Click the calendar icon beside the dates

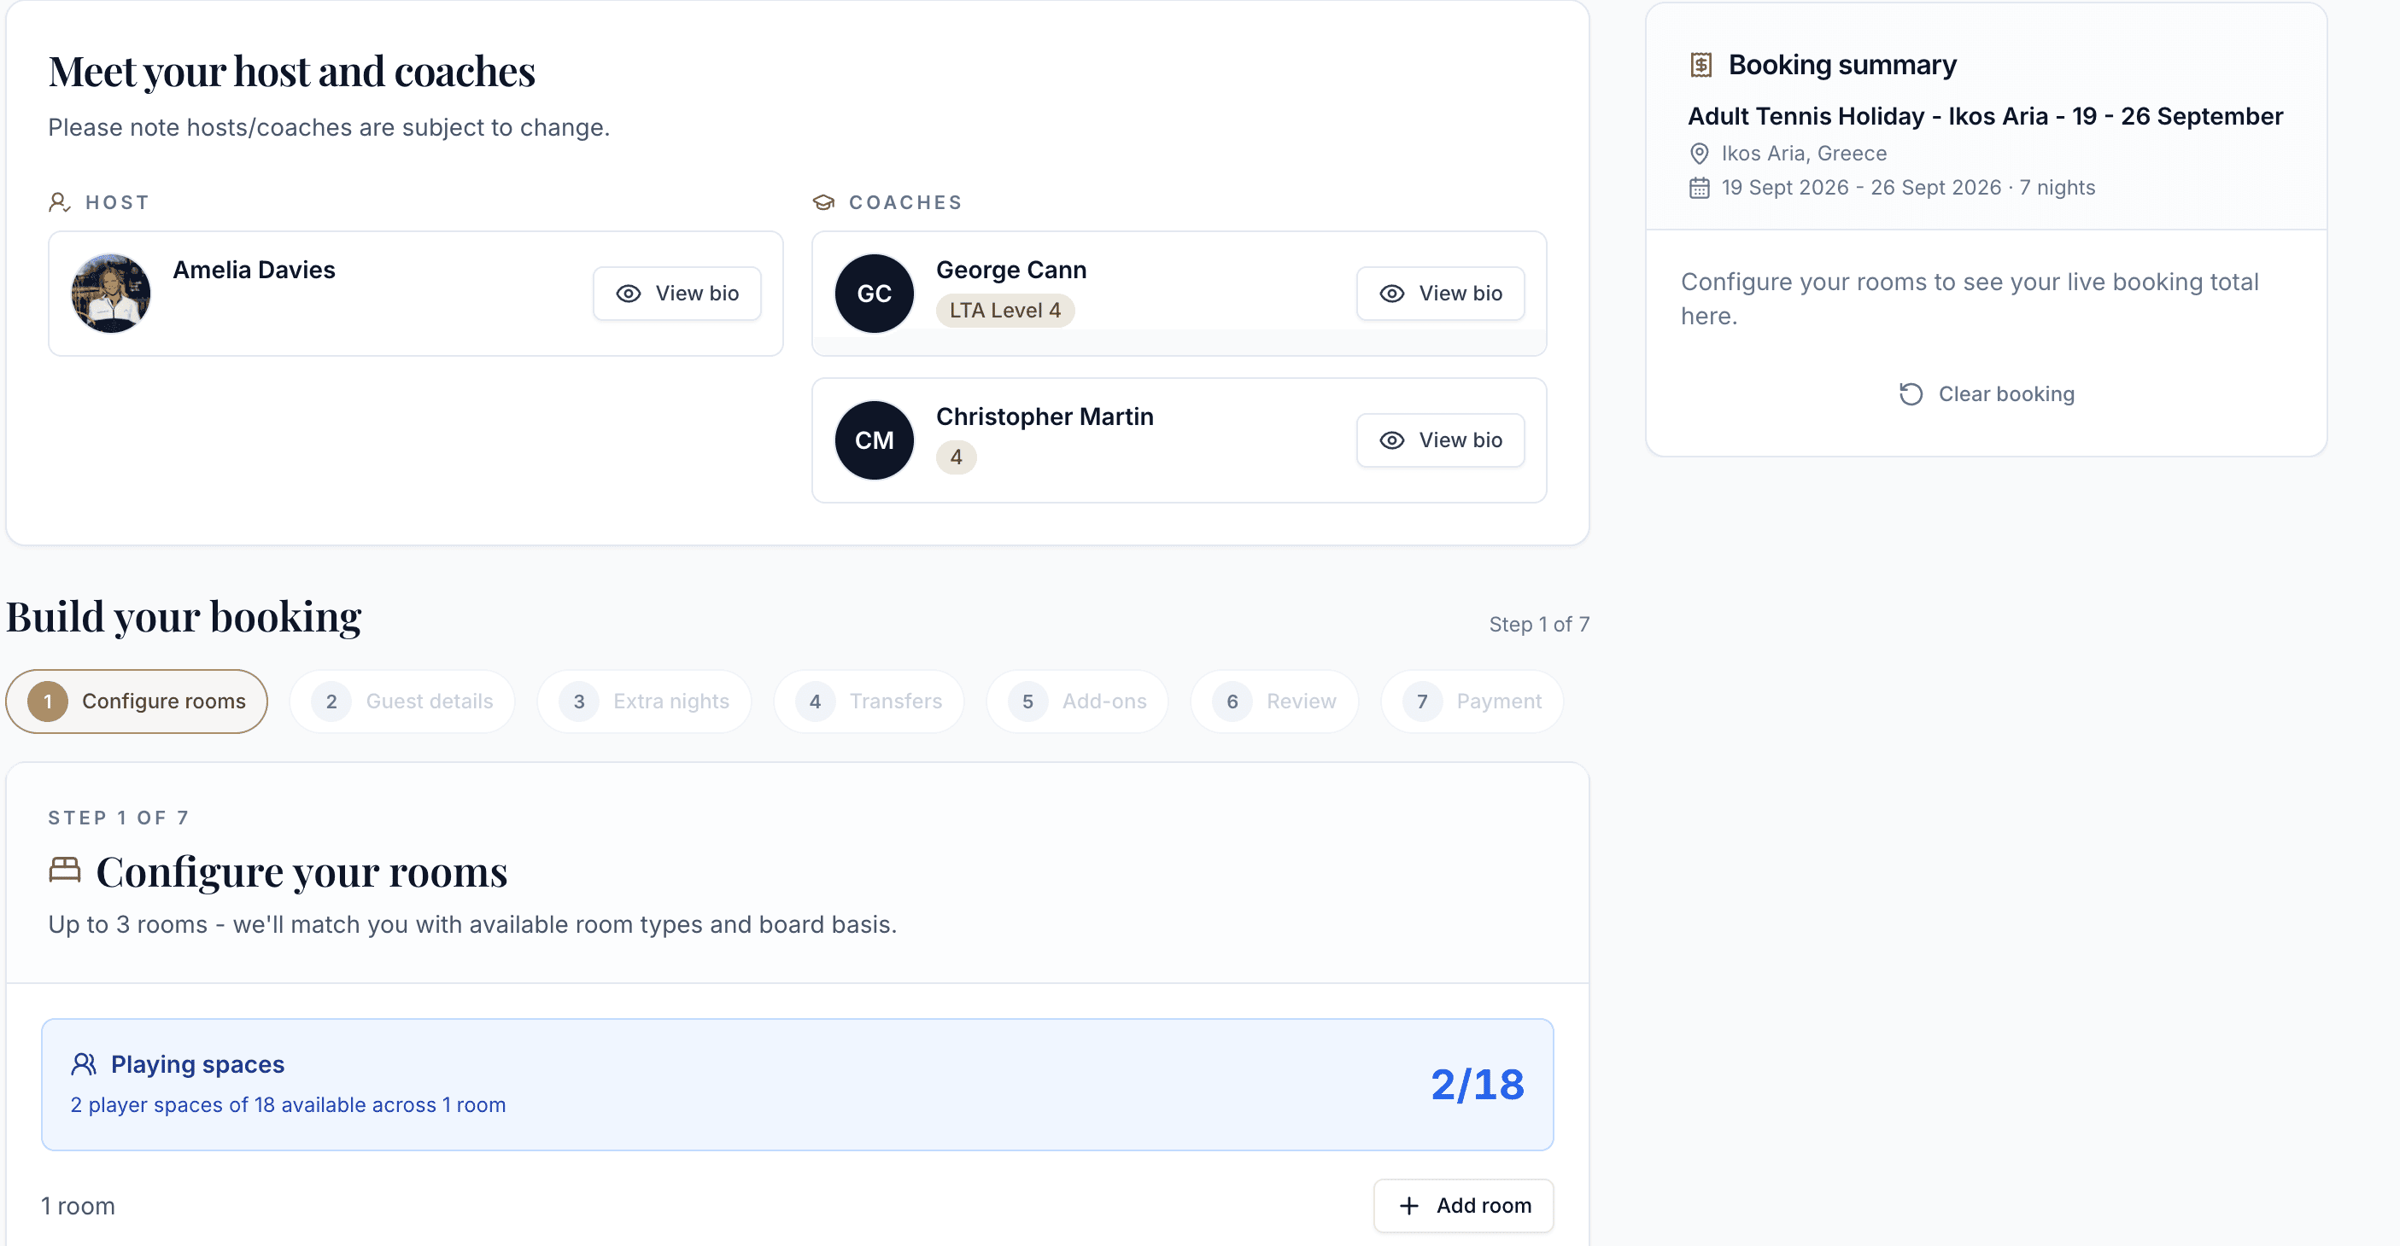1699,188
